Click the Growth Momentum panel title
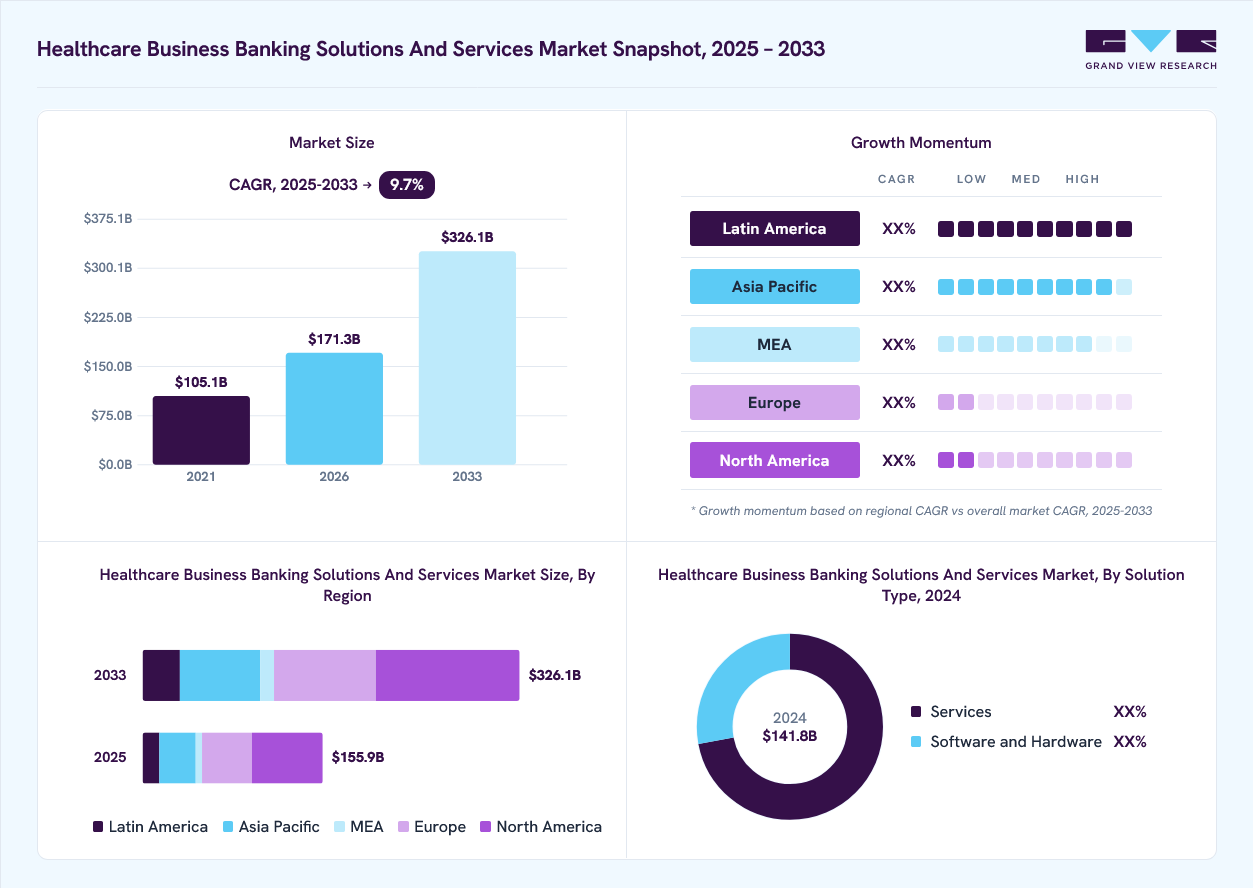1253x888 pixels. (921, 143)
